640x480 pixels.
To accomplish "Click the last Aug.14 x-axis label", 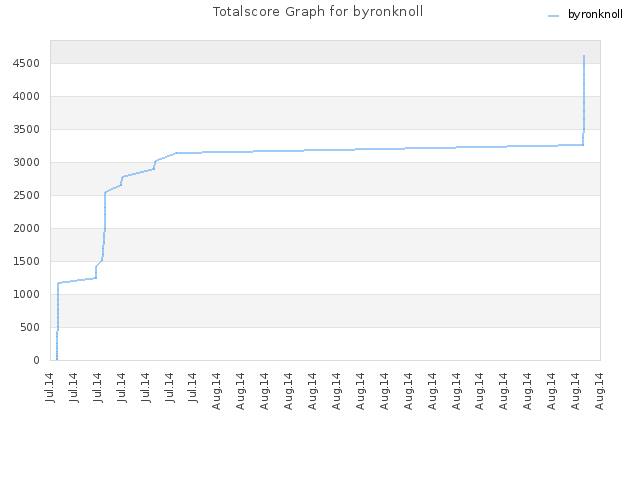I will coord(600,391).
